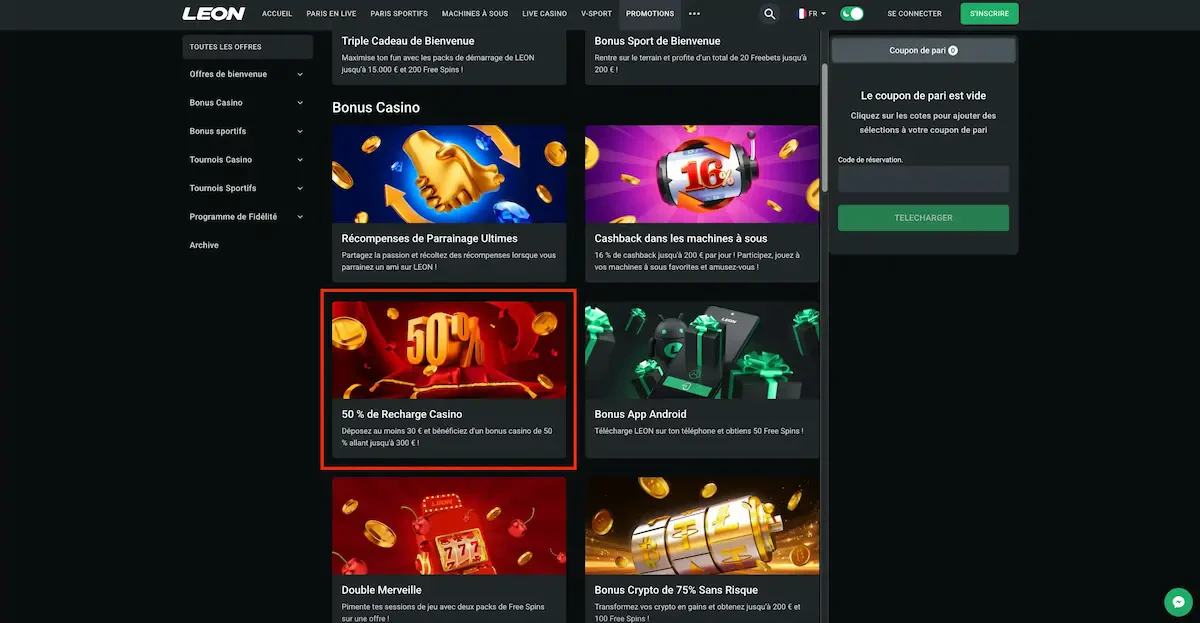Click the three-dots more menu icon
Viewport: 1200px width, 623px height.
click(x=695, y=14)
